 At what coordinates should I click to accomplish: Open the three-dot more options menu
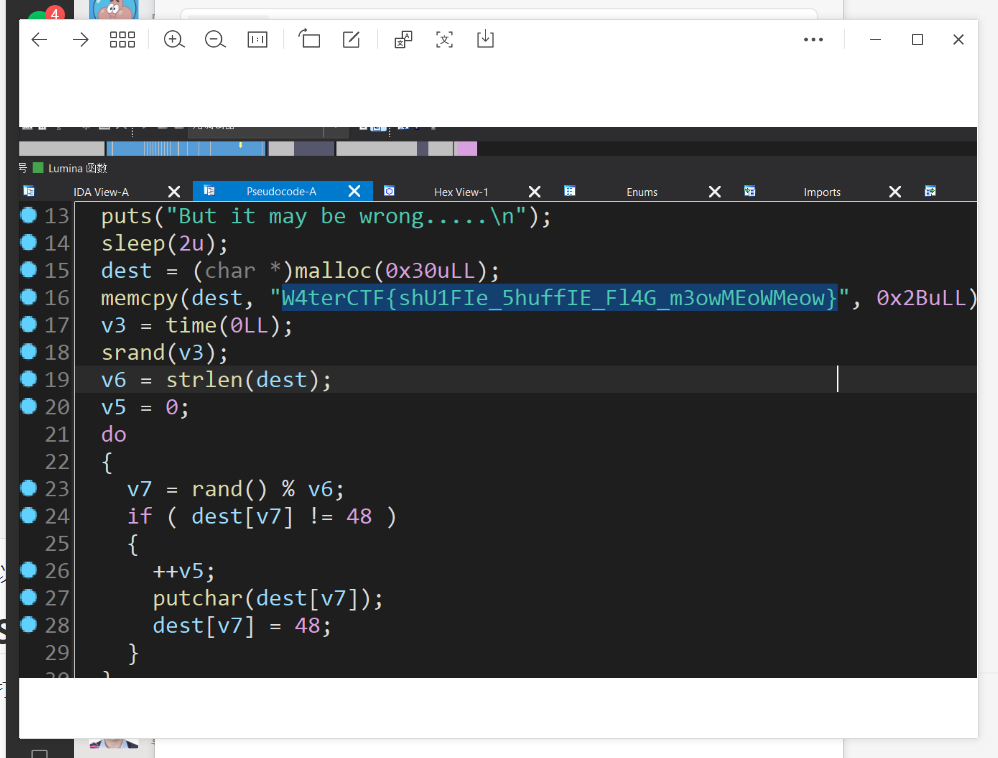coord(813,40)
